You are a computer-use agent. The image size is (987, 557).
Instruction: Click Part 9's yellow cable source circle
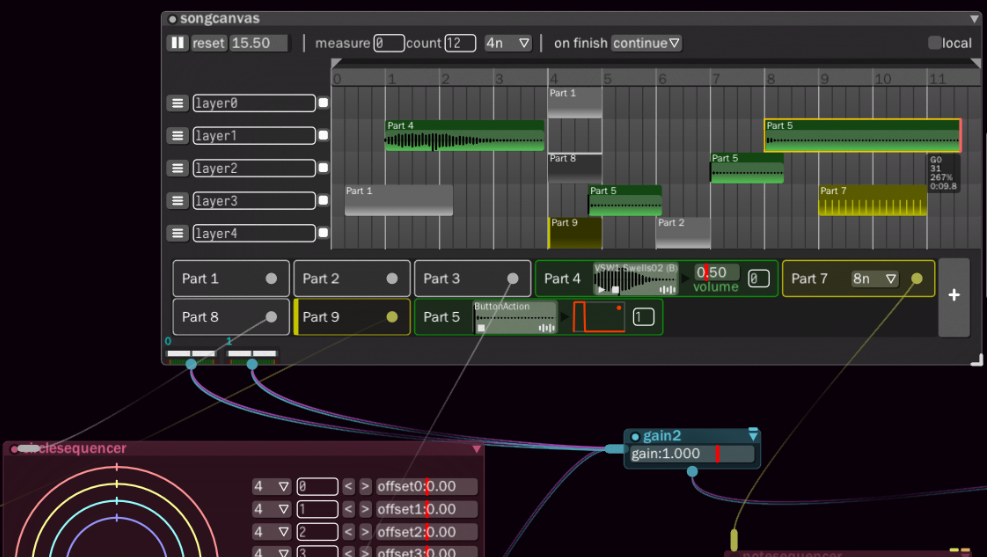click(392, 317)
